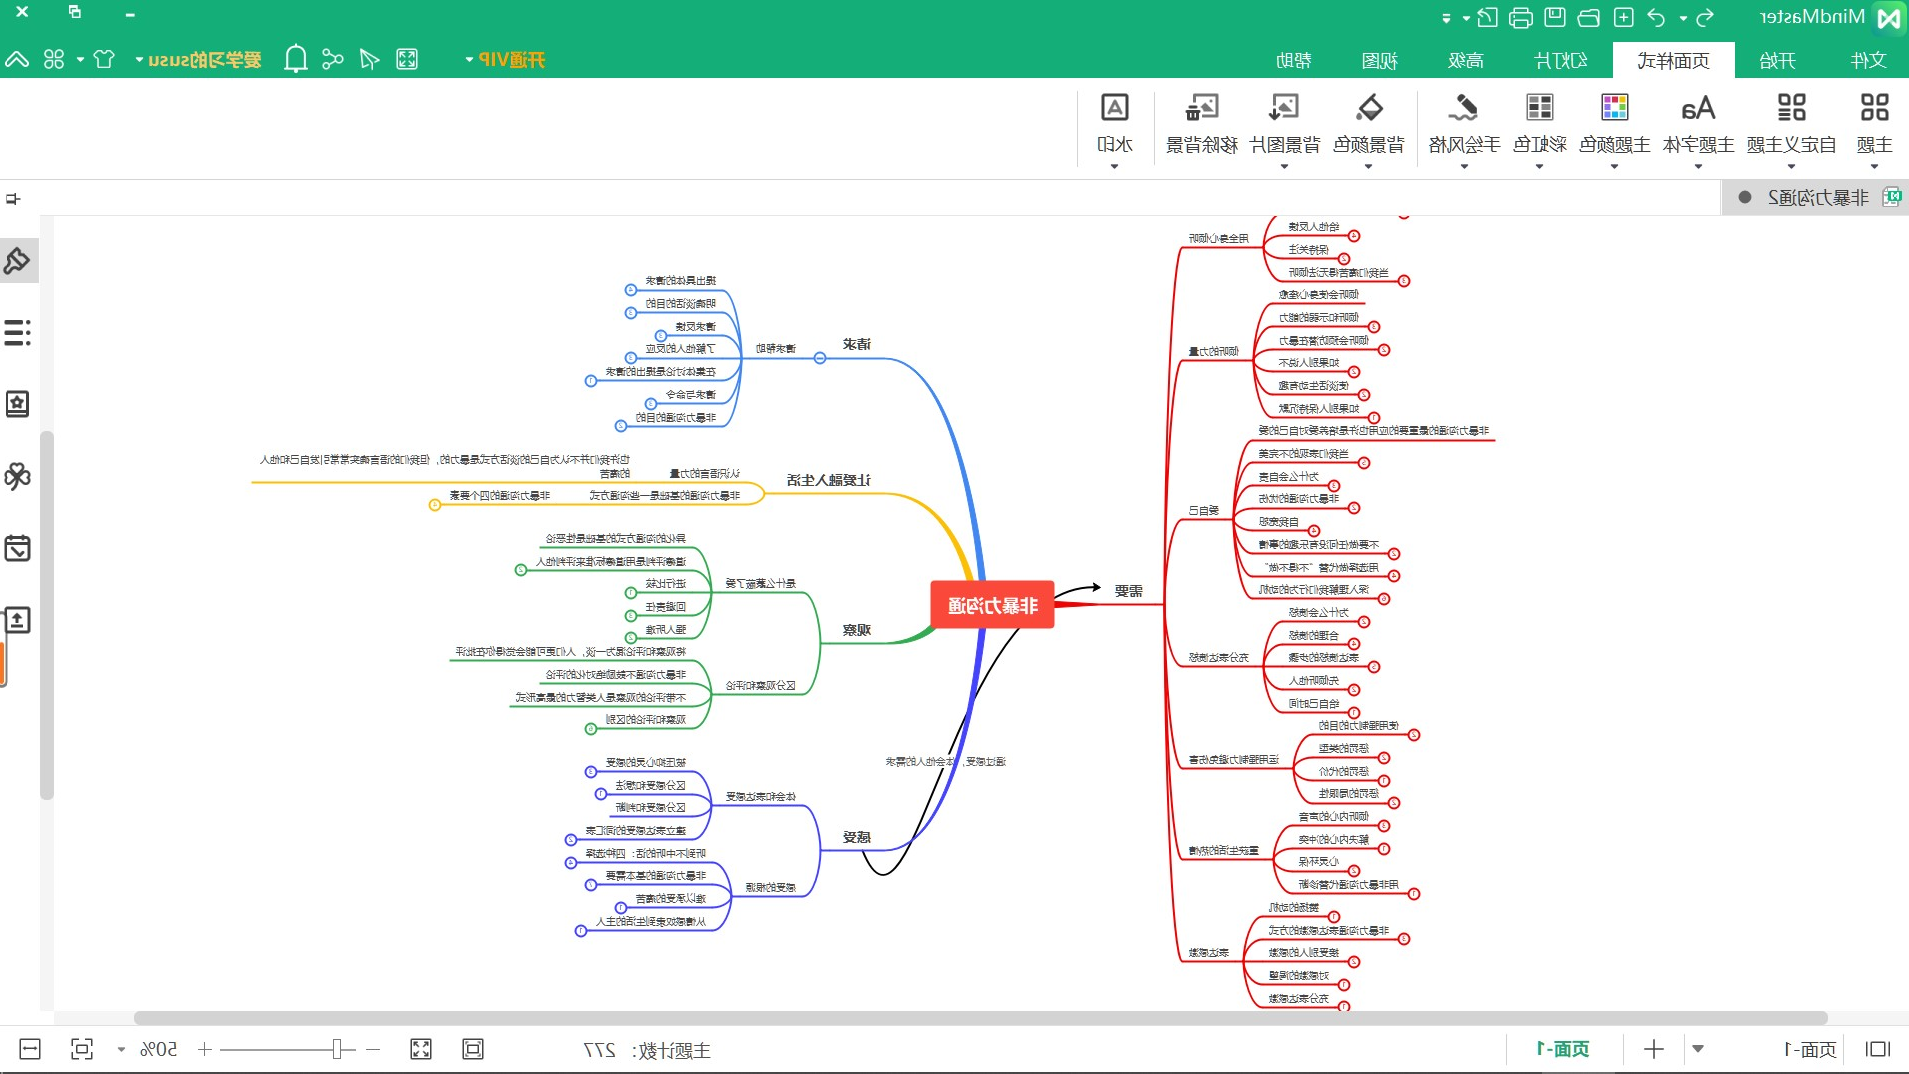Switch to the 高级 tab
The height and width of the screenshot is (1074, 1909).
tap(1466, 60)
